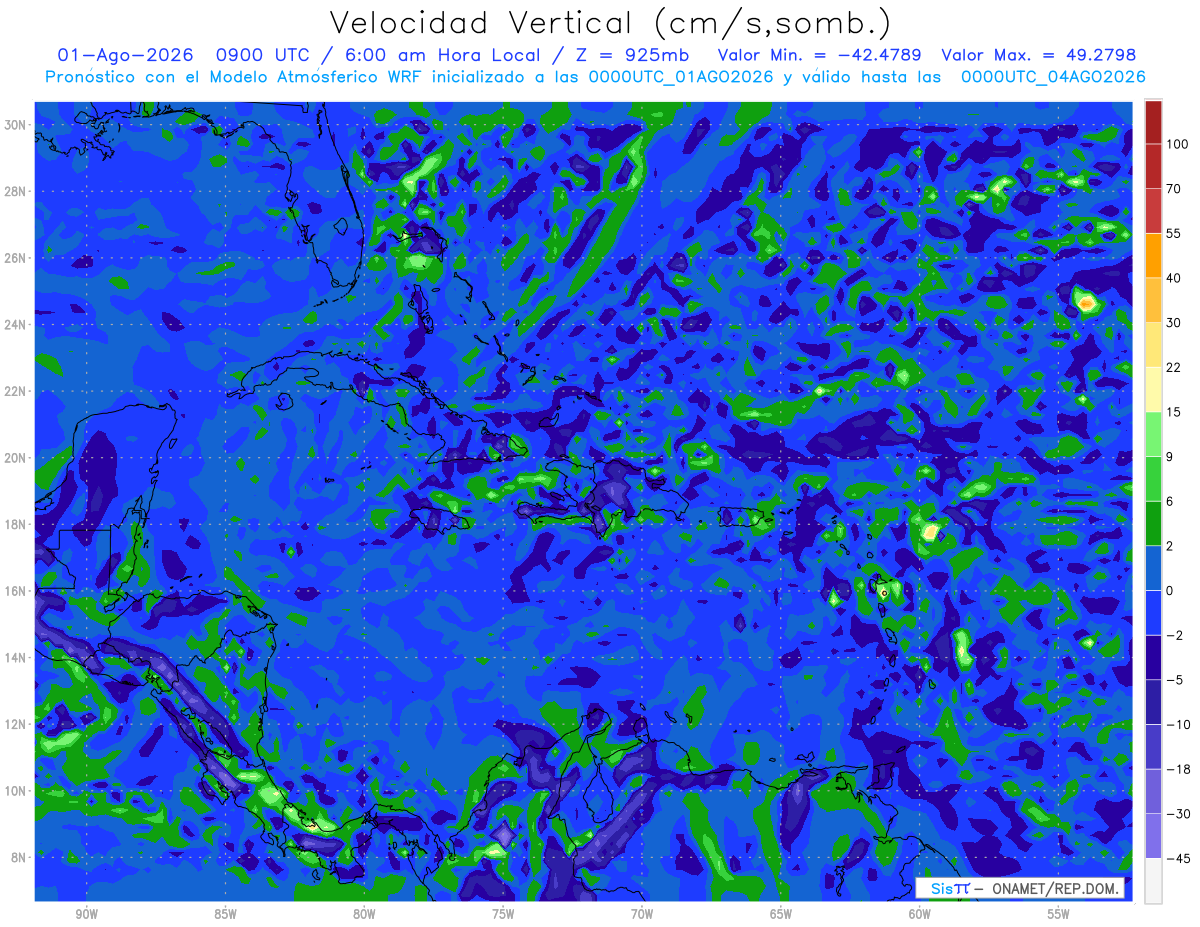Screen dimensions: 1200x927
Task: Click the colorbar value "-10"
Action: (x=1177, y=725)
